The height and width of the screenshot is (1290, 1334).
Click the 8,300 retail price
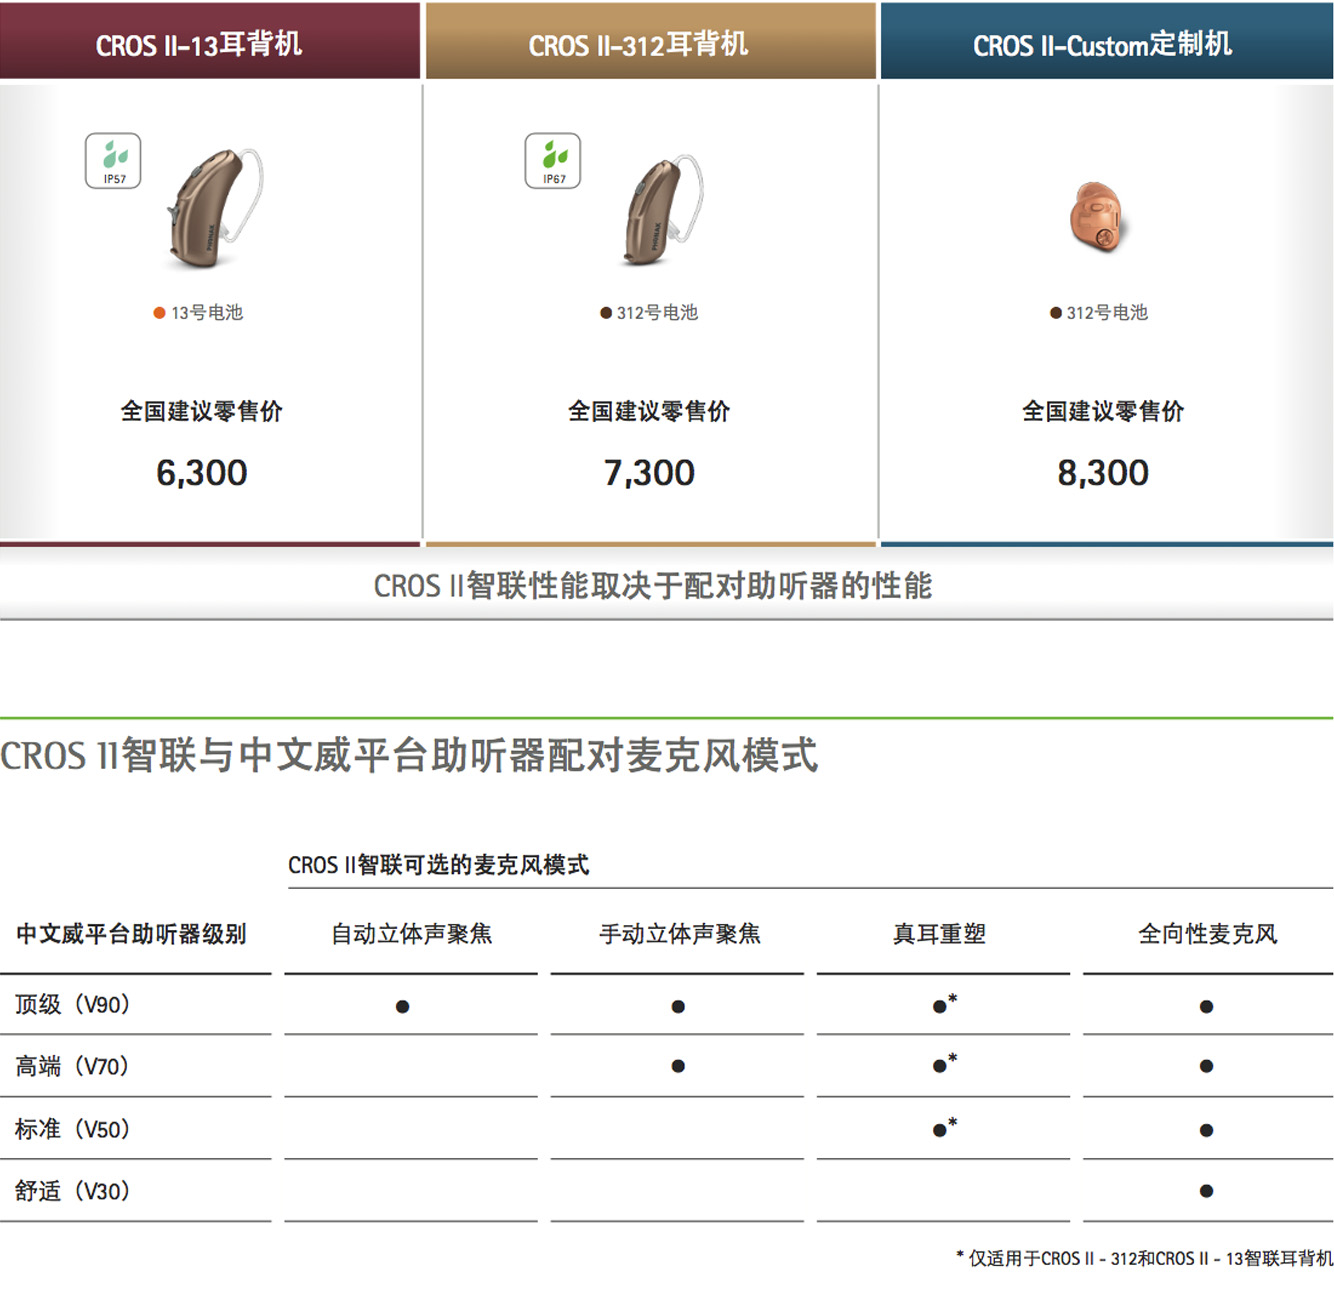point(1103,472)
